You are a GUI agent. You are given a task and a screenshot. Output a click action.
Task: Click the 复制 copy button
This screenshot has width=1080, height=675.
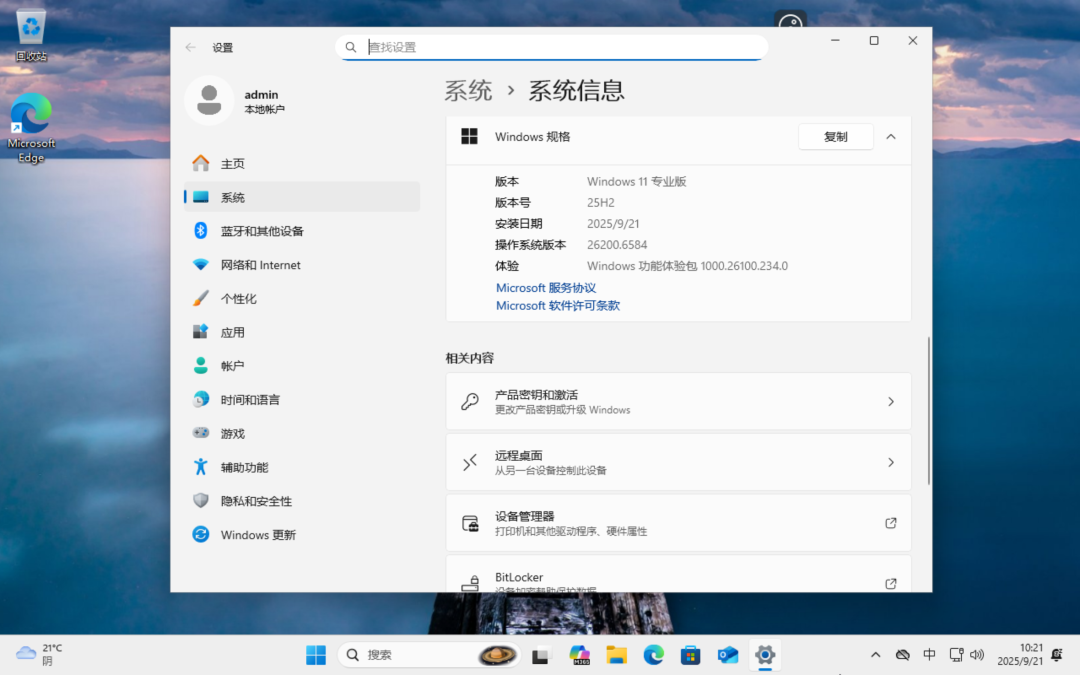click(x=835, y=136)
